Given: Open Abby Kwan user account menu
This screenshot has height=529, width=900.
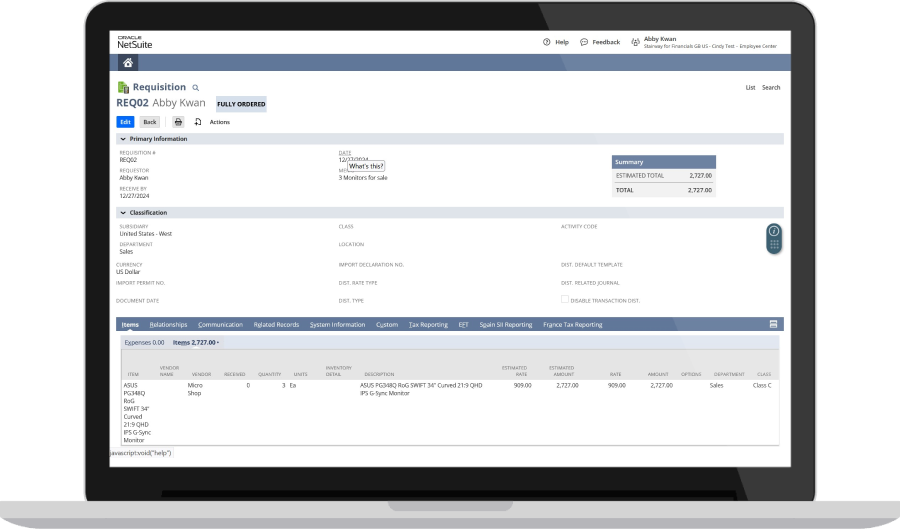Looking at the screenshot, I should [660, 39].
